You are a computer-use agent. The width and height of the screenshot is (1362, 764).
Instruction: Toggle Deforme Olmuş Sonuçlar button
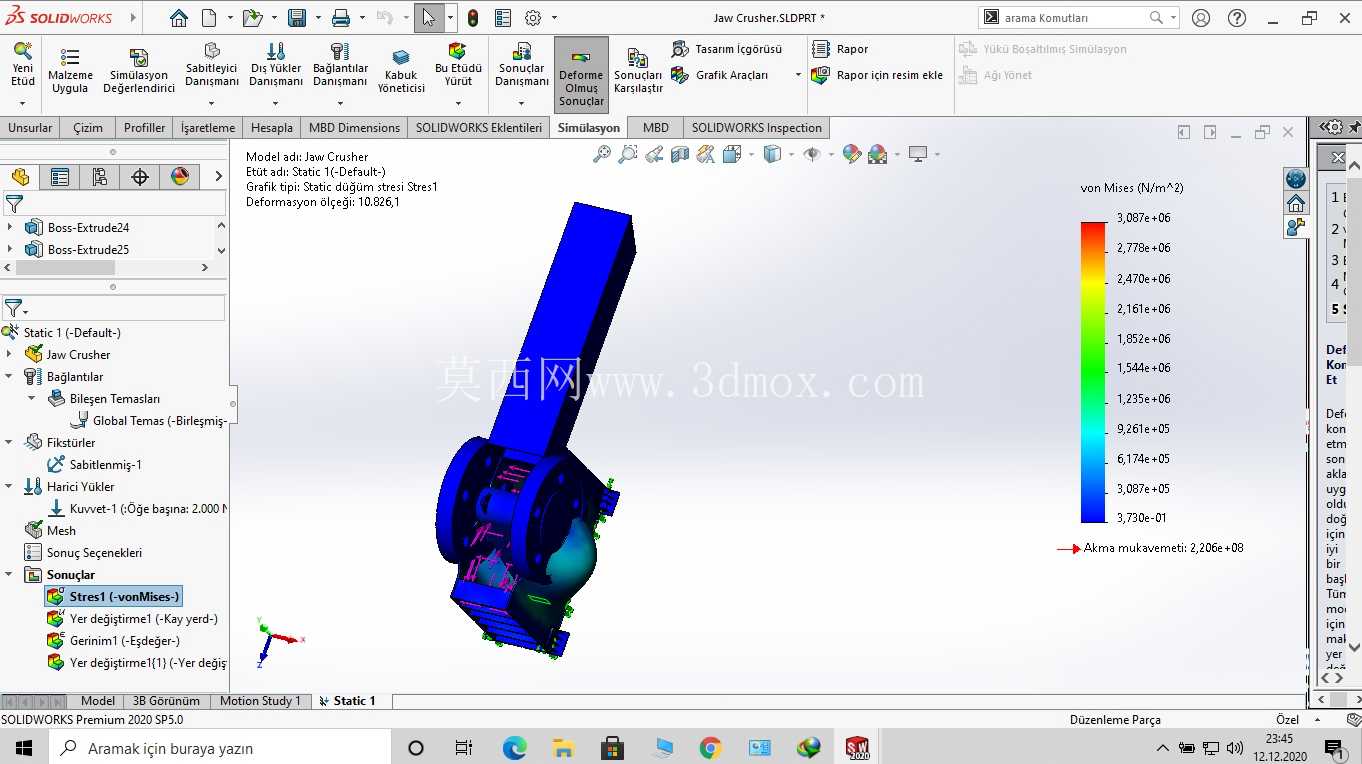[581, 75]
